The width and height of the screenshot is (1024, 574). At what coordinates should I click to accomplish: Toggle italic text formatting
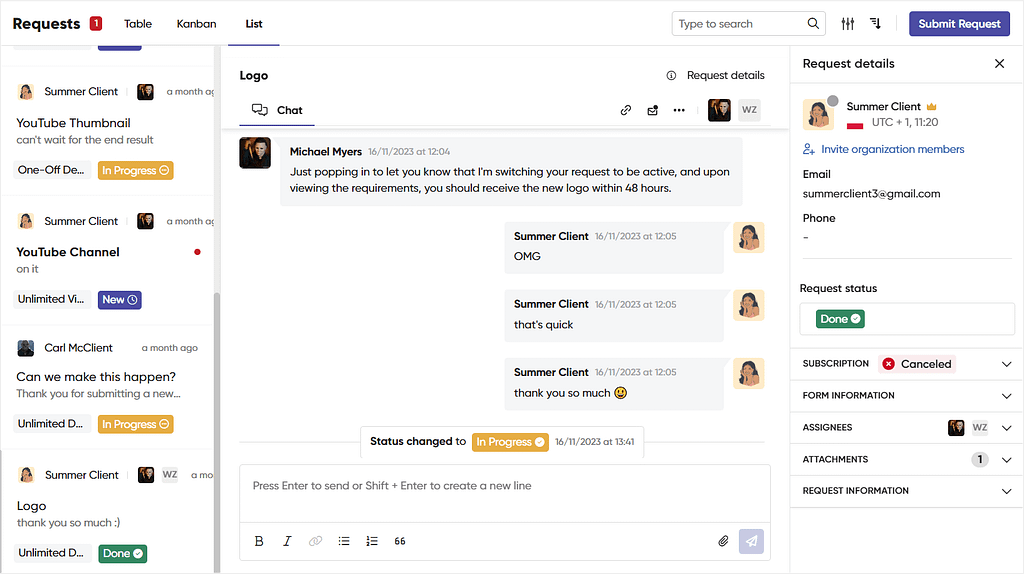pyautogui.click(x=287, y=541)
